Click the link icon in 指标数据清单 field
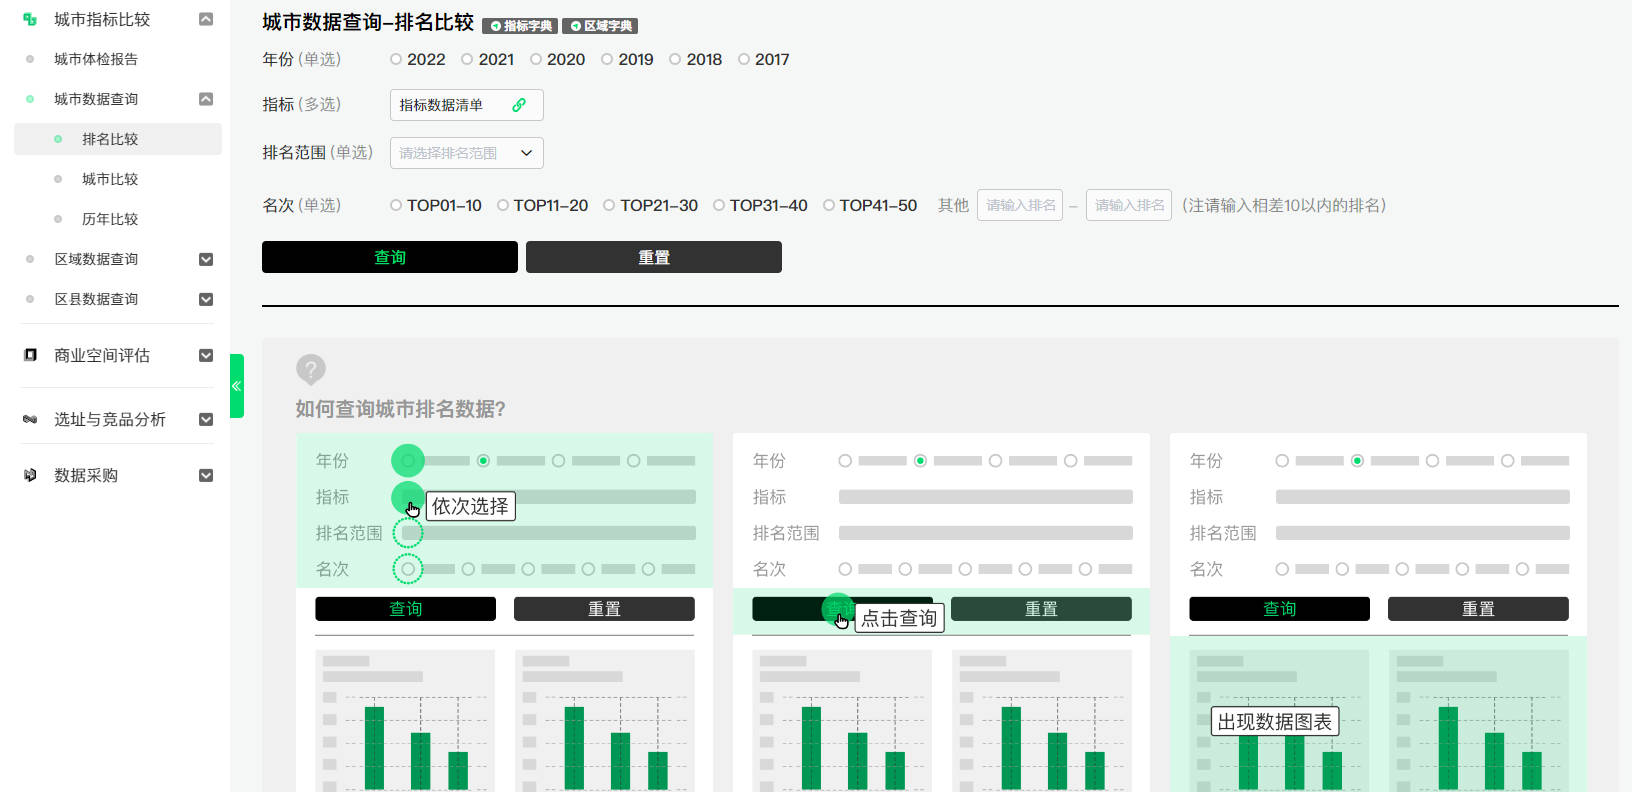This screenshot has height=792, width=1632. coord(519,105)
